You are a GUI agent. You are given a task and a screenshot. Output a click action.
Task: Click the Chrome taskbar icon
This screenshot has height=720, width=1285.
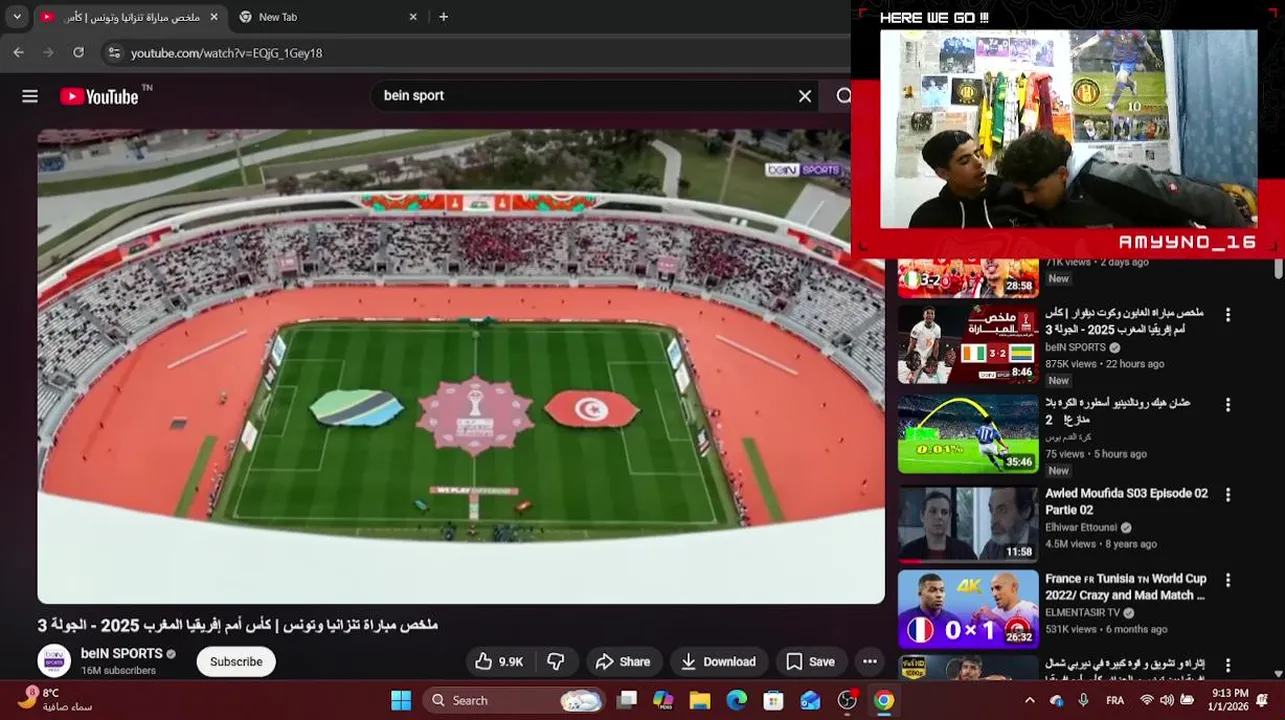pyautogui.click(x=884, y=700)
